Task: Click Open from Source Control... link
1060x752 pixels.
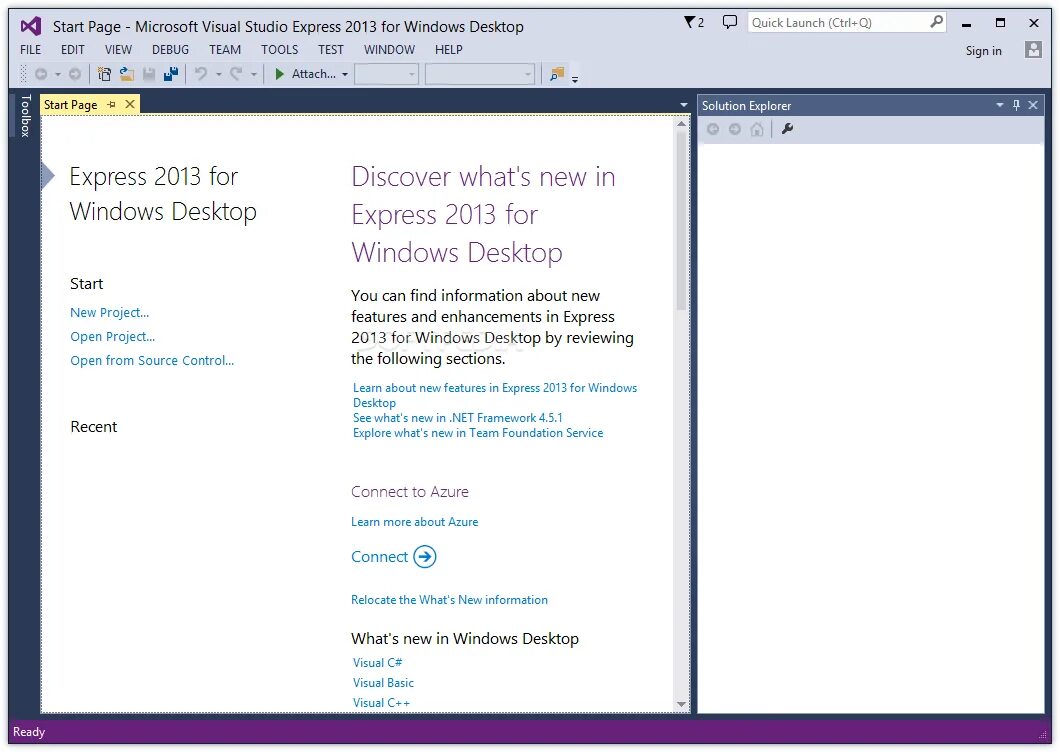Action: (152, 360)
